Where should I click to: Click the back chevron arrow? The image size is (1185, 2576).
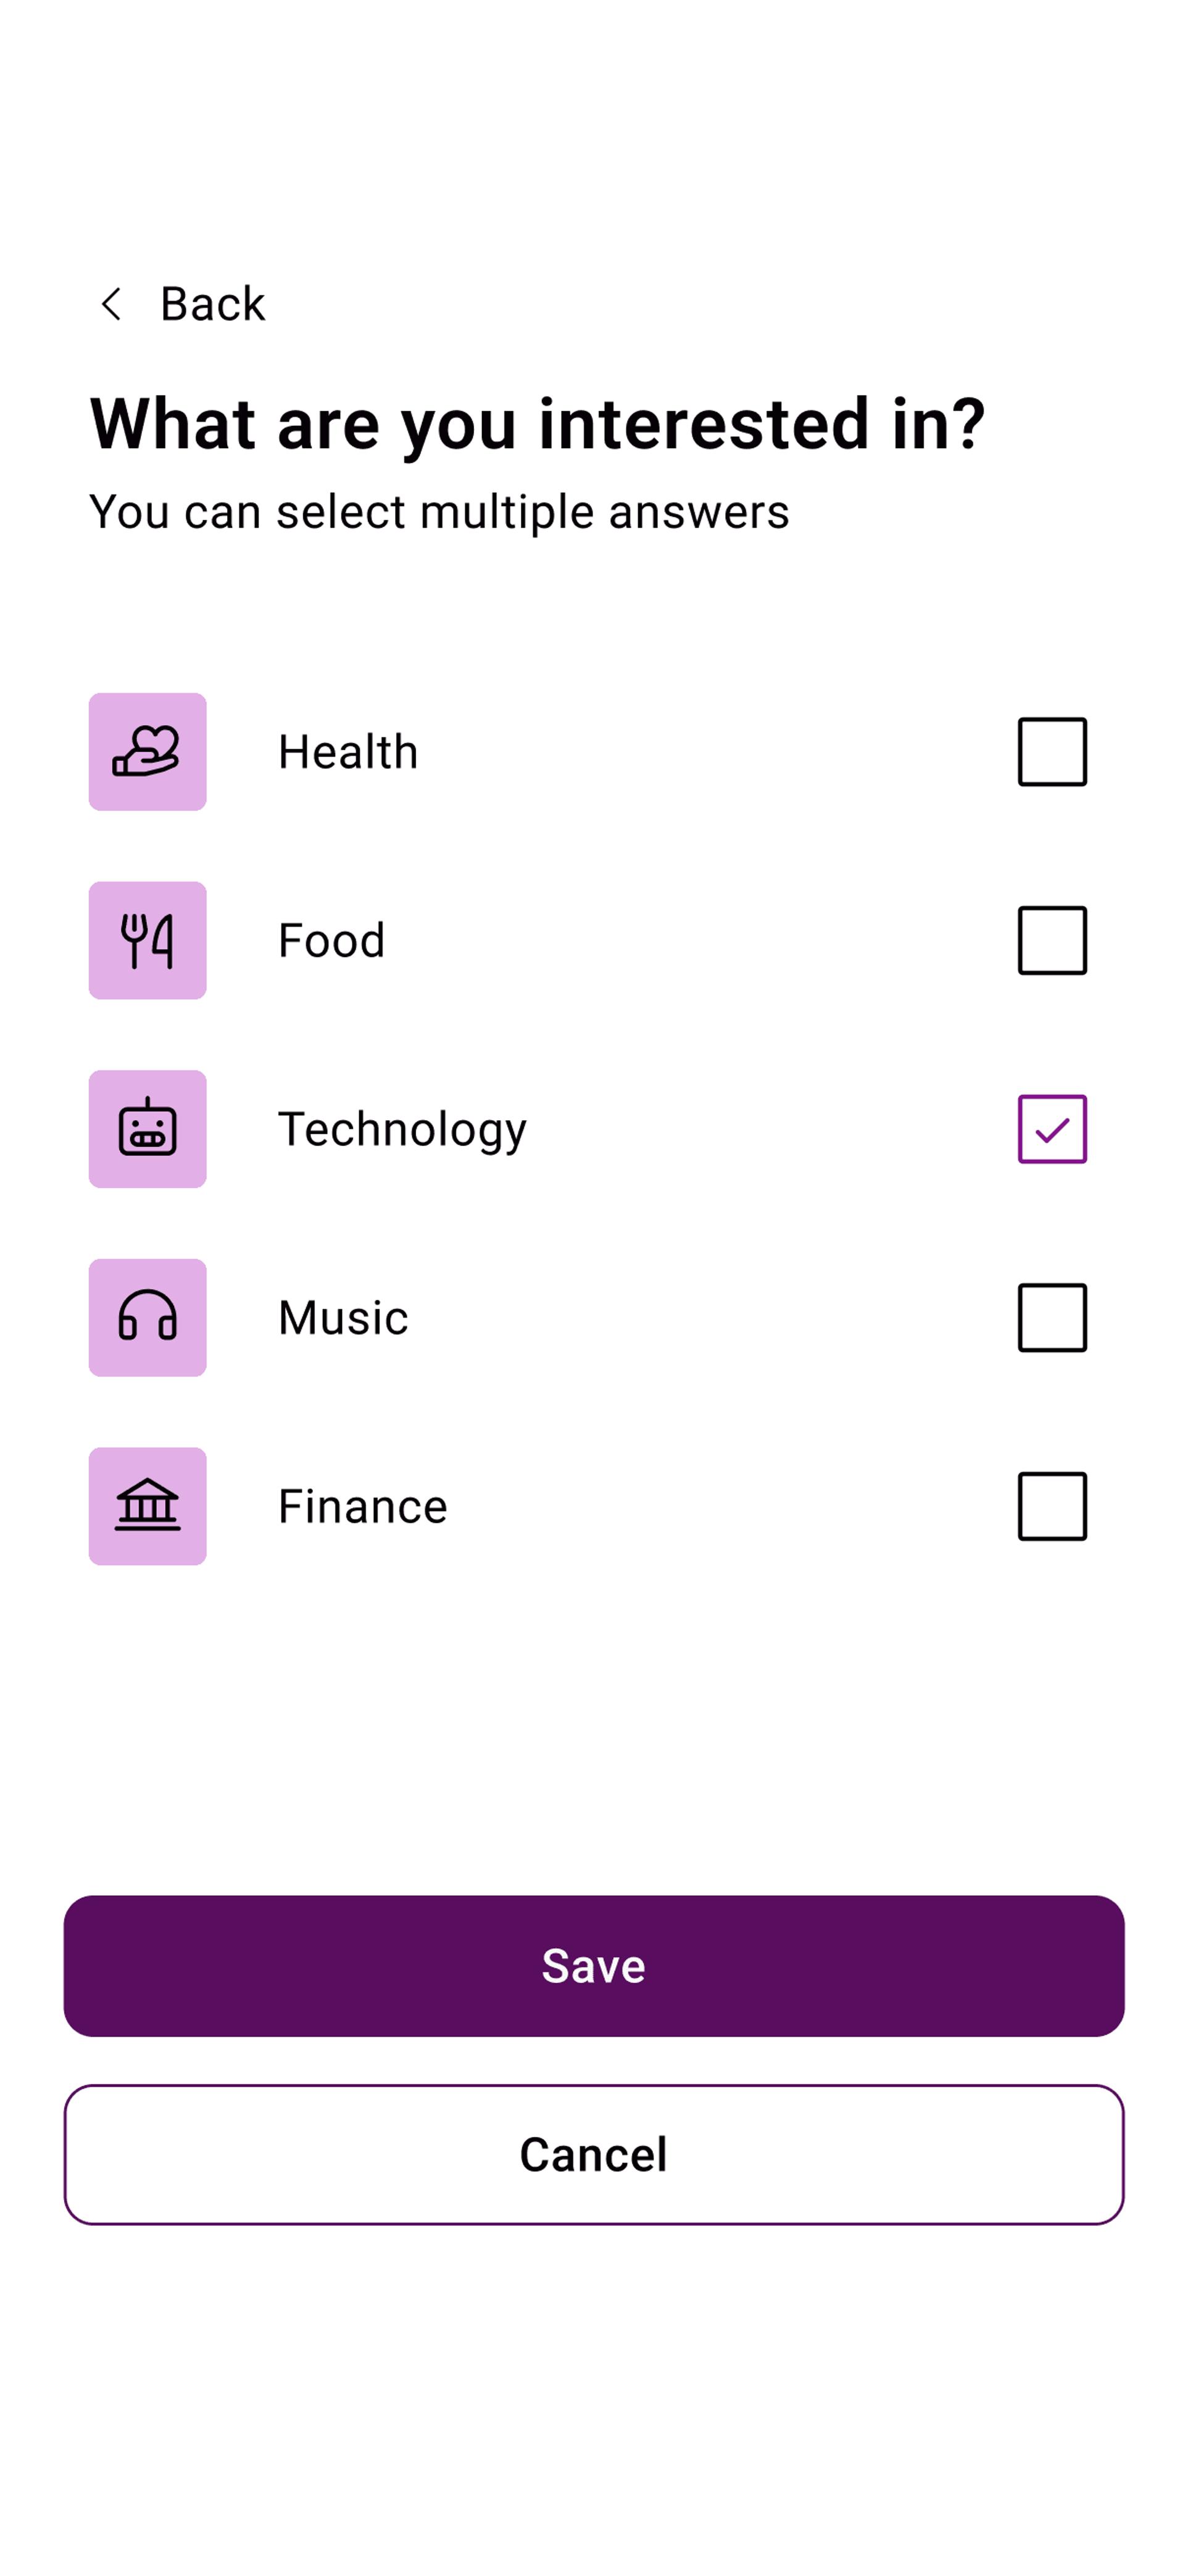click(111, 304)
